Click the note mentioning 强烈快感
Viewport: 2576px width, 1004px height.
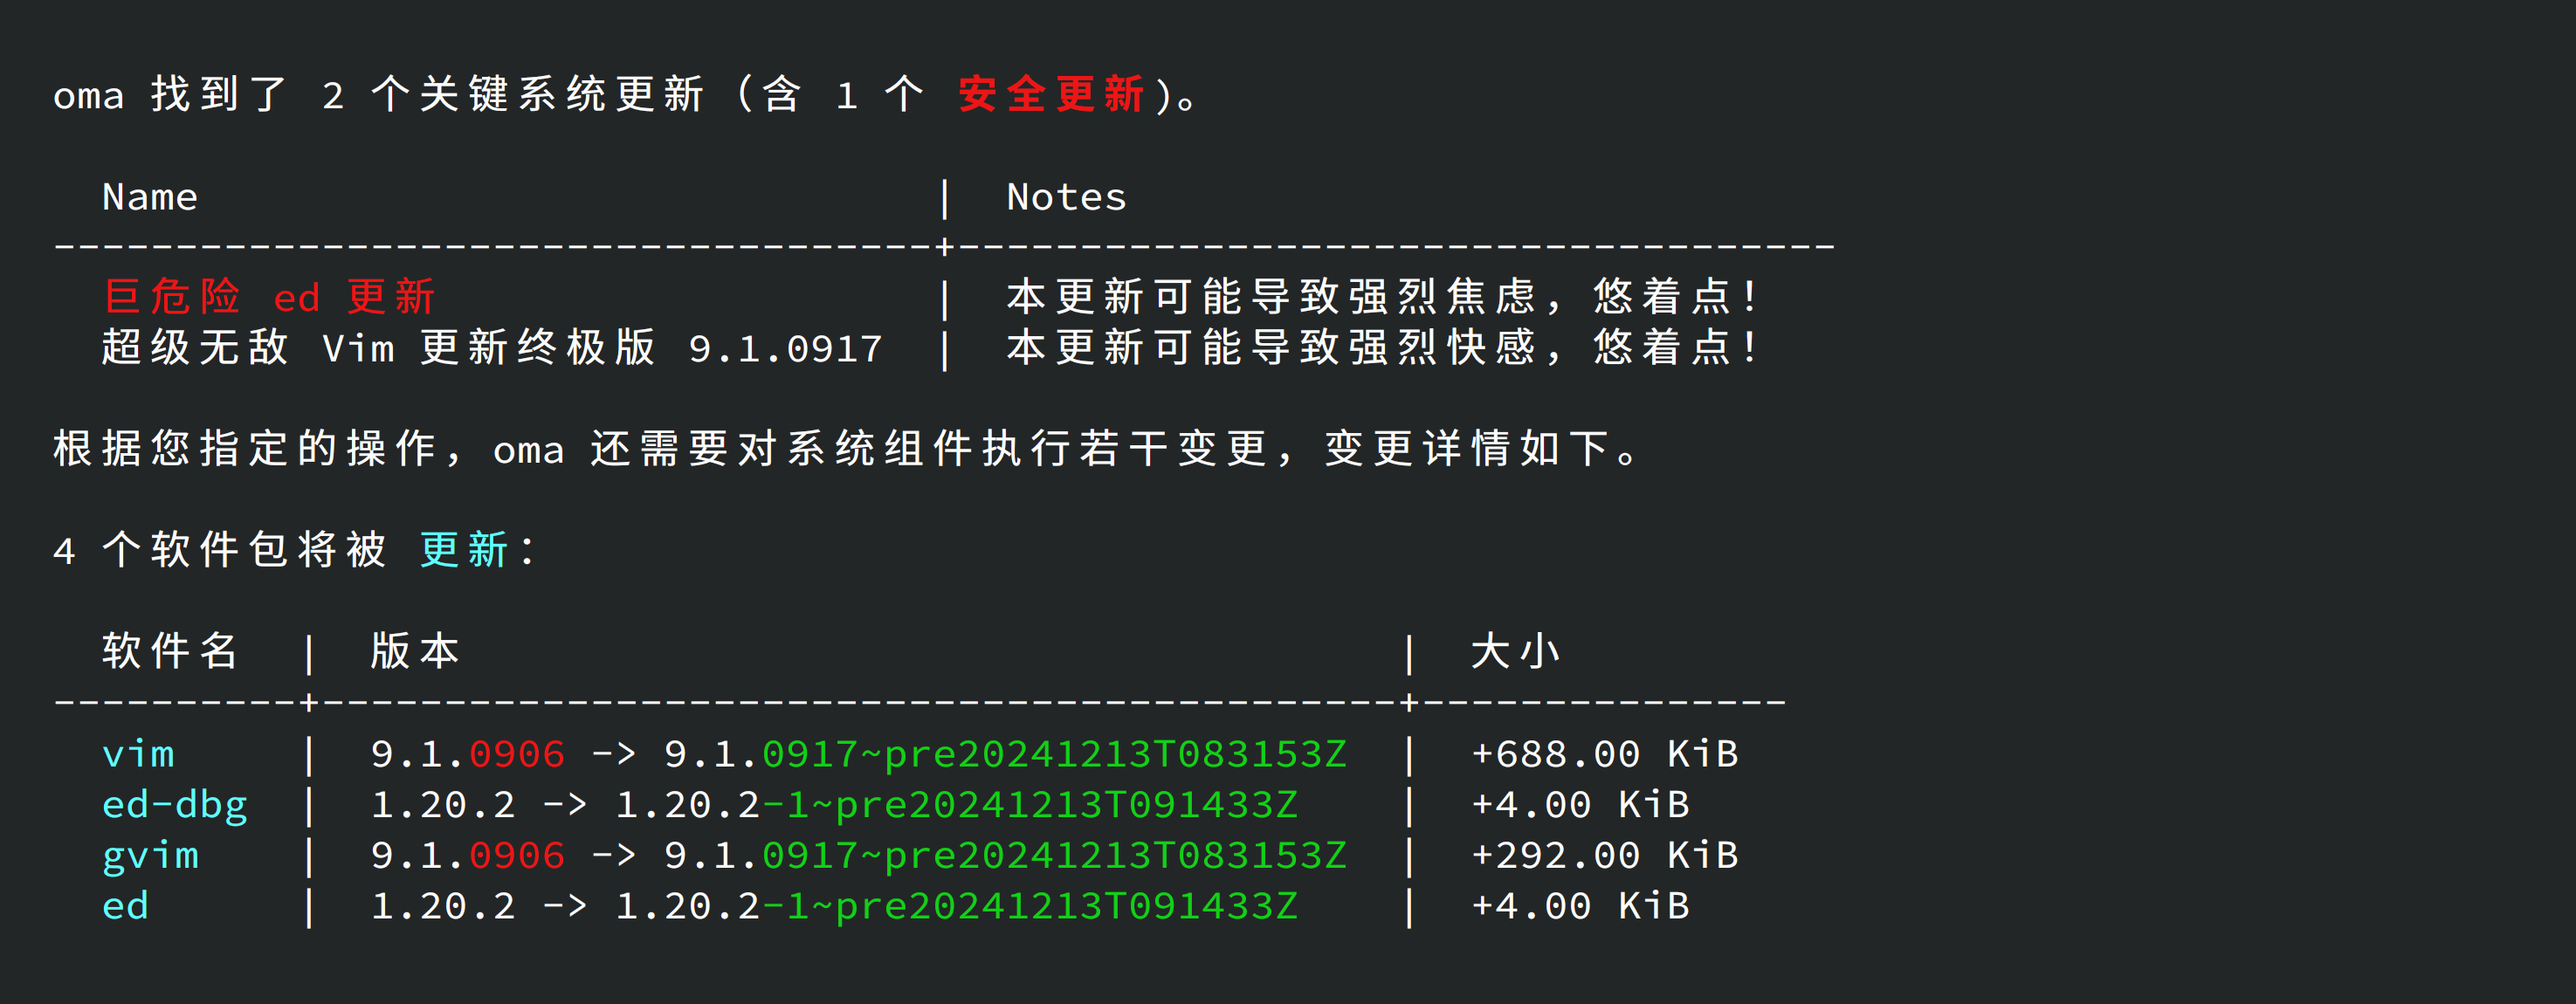click(1380, 348)
